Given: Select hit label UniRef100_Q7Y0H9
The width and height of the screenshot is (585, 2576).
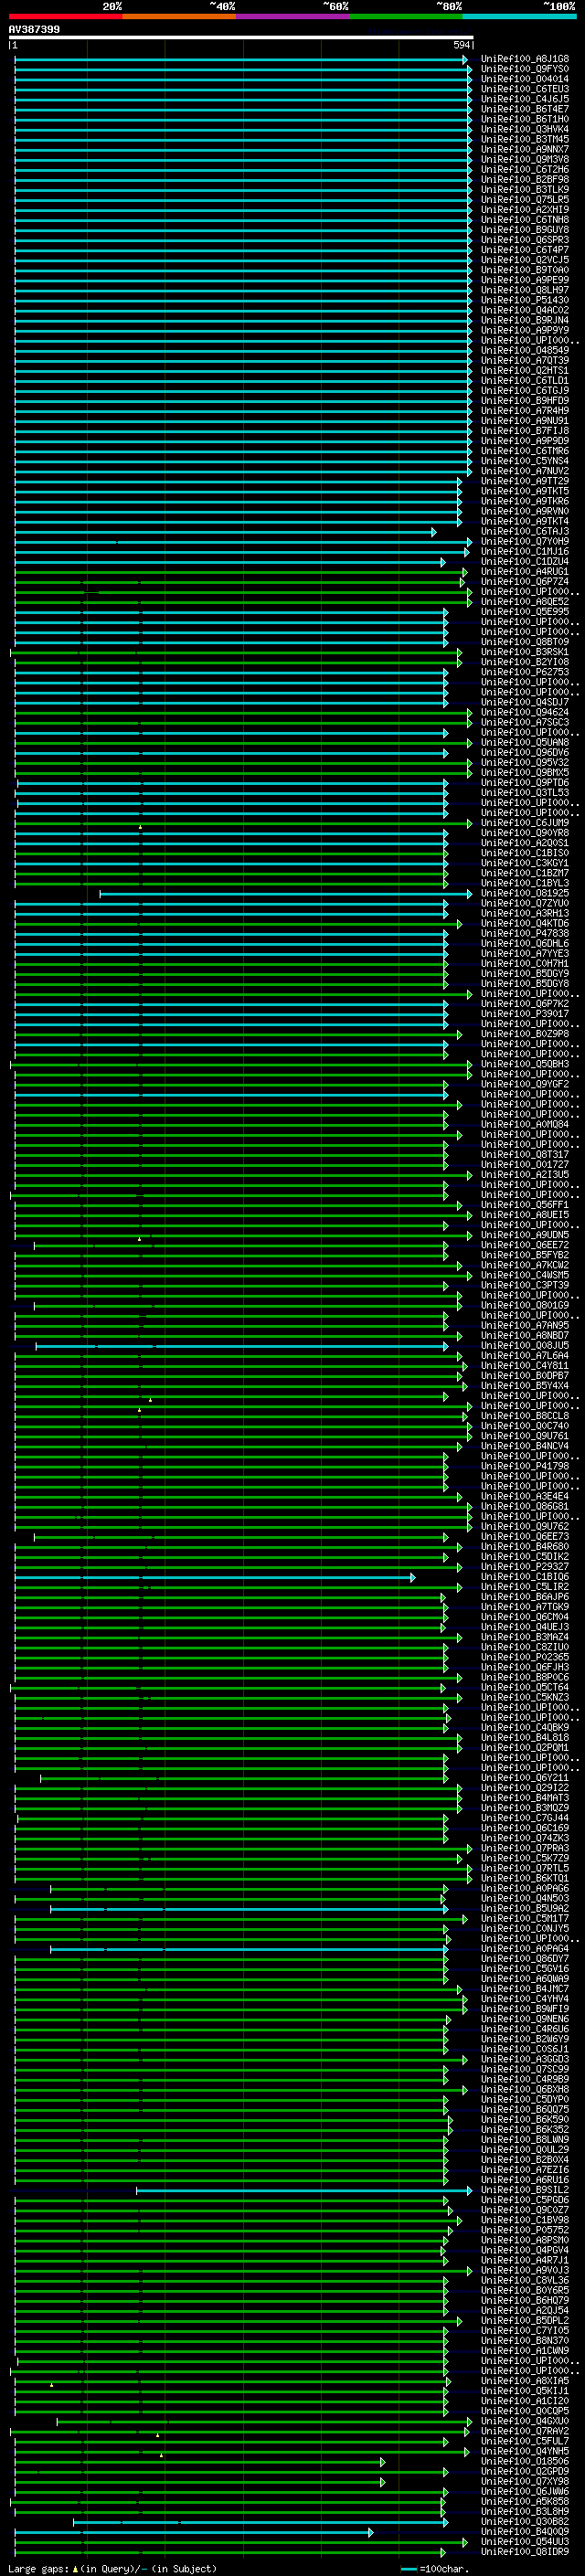Looking at the screenshot, I should (x=525, y=541).
